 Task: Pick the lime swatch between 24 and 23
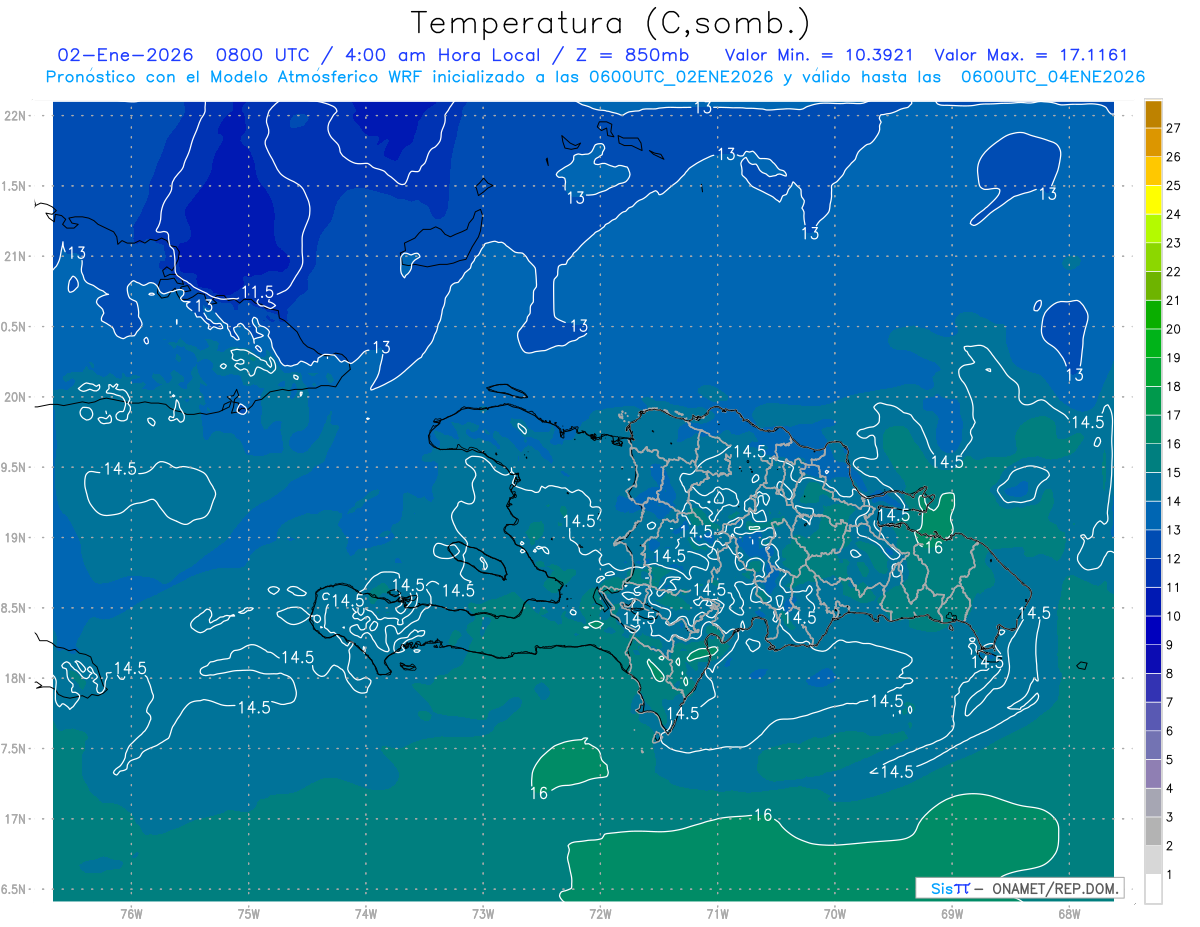pos(1153,229)
